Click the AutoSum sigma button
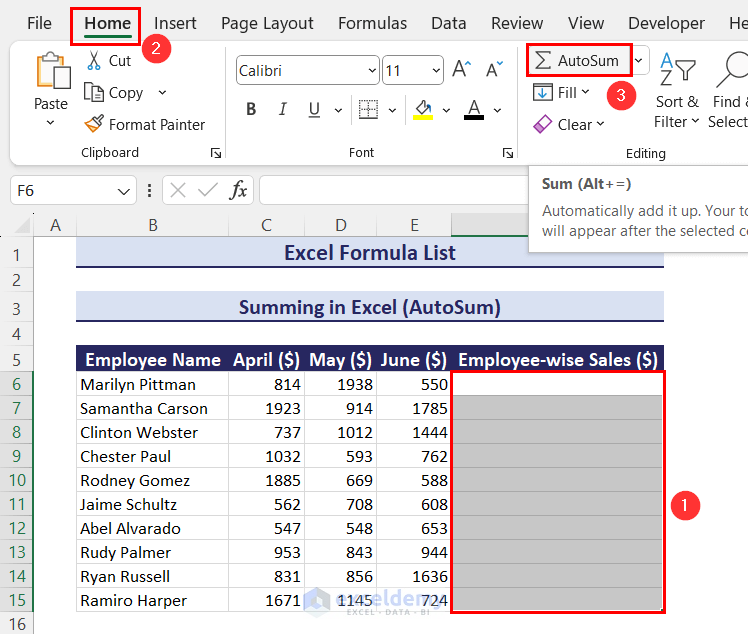Viewport: 748px width, 634px height. point(578,61)
